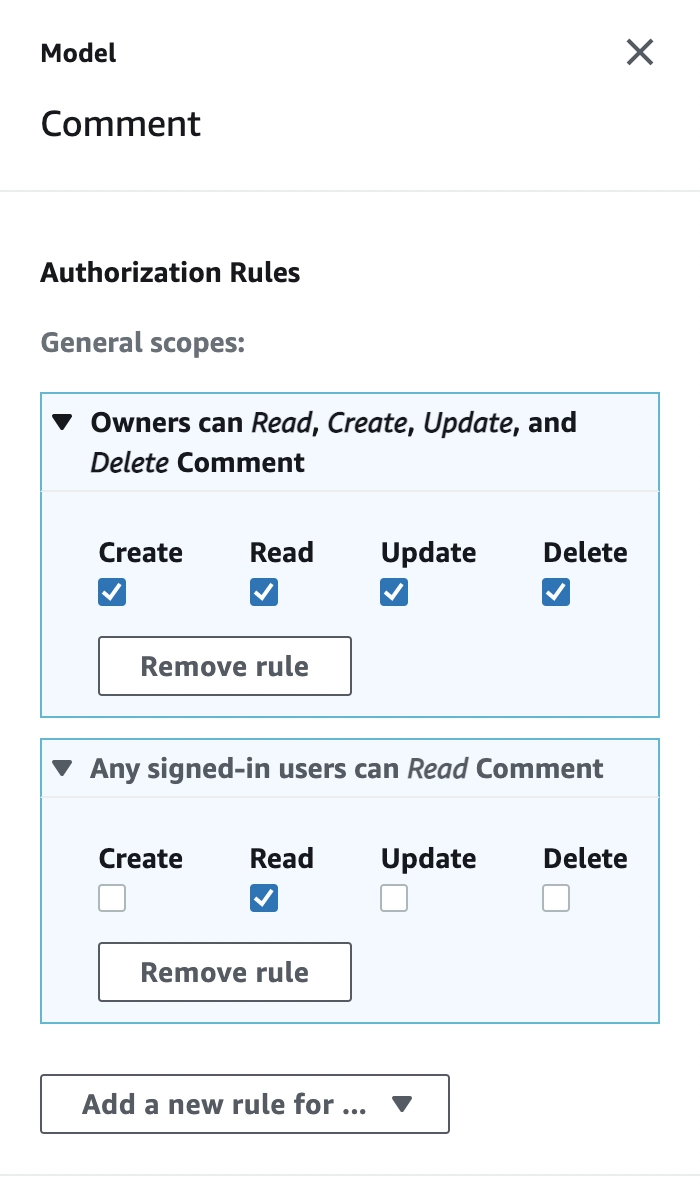Disable Delete permission for Owners

coord(556,593)
